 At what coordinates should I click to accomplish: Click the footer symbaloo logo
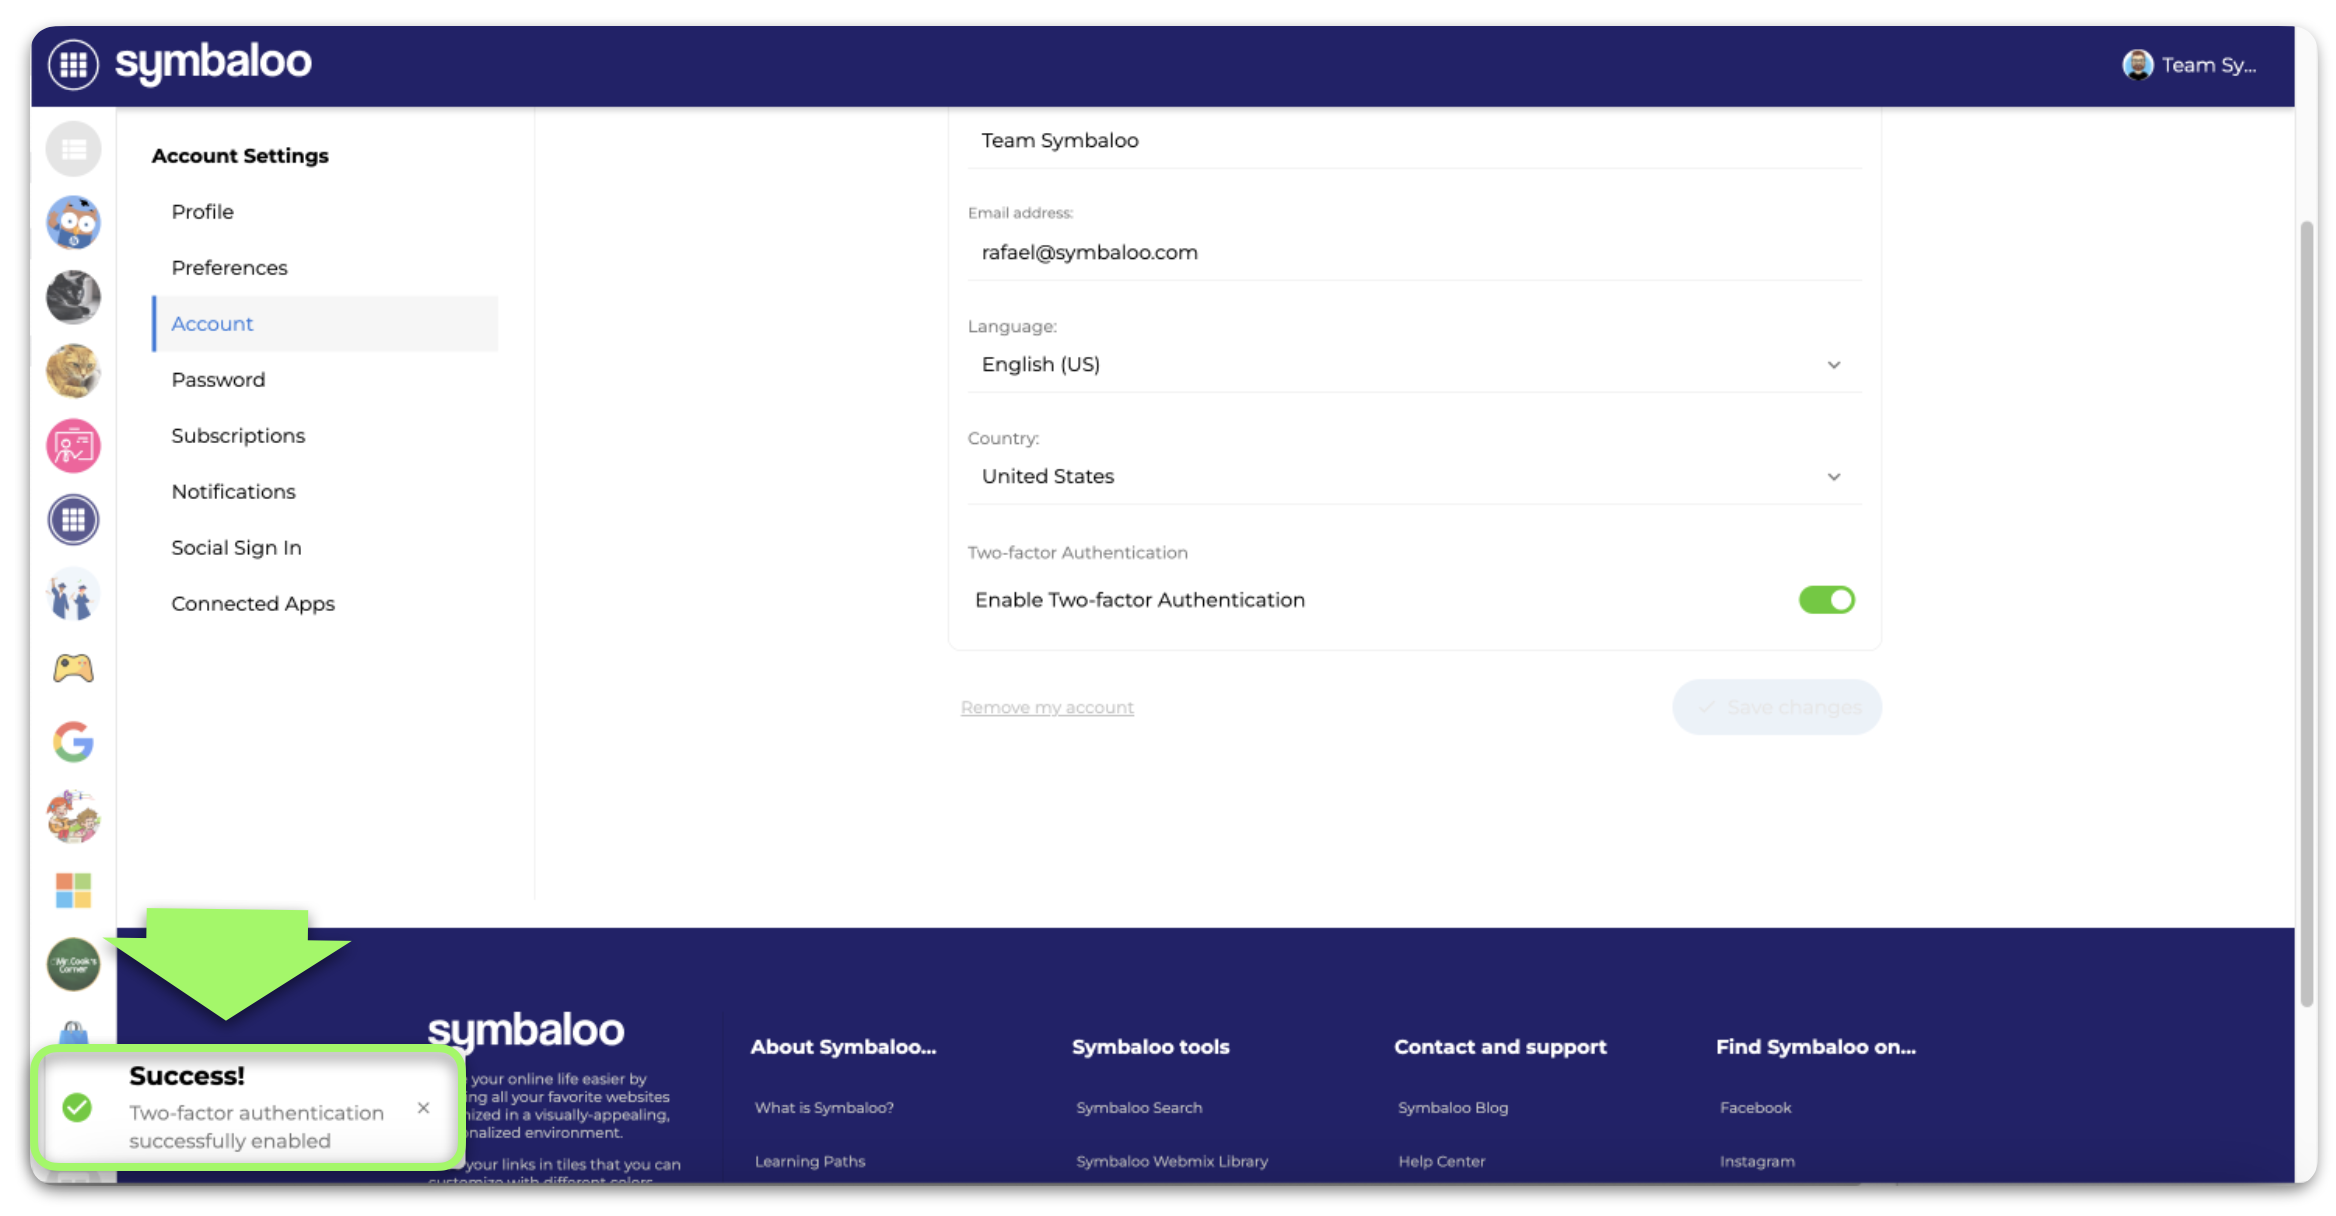(x=526, y=1031)
